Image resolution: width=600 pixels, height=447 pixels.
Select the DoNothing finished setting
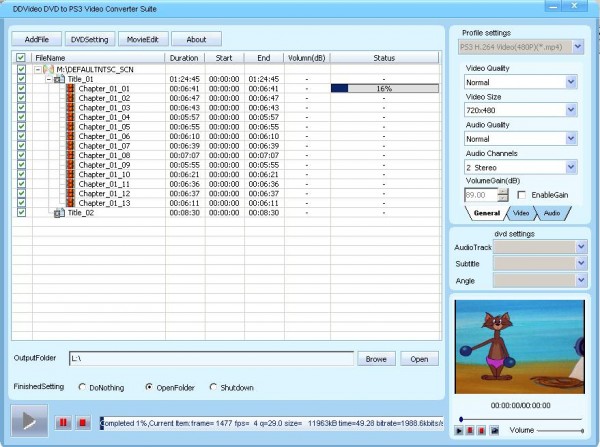81,387
